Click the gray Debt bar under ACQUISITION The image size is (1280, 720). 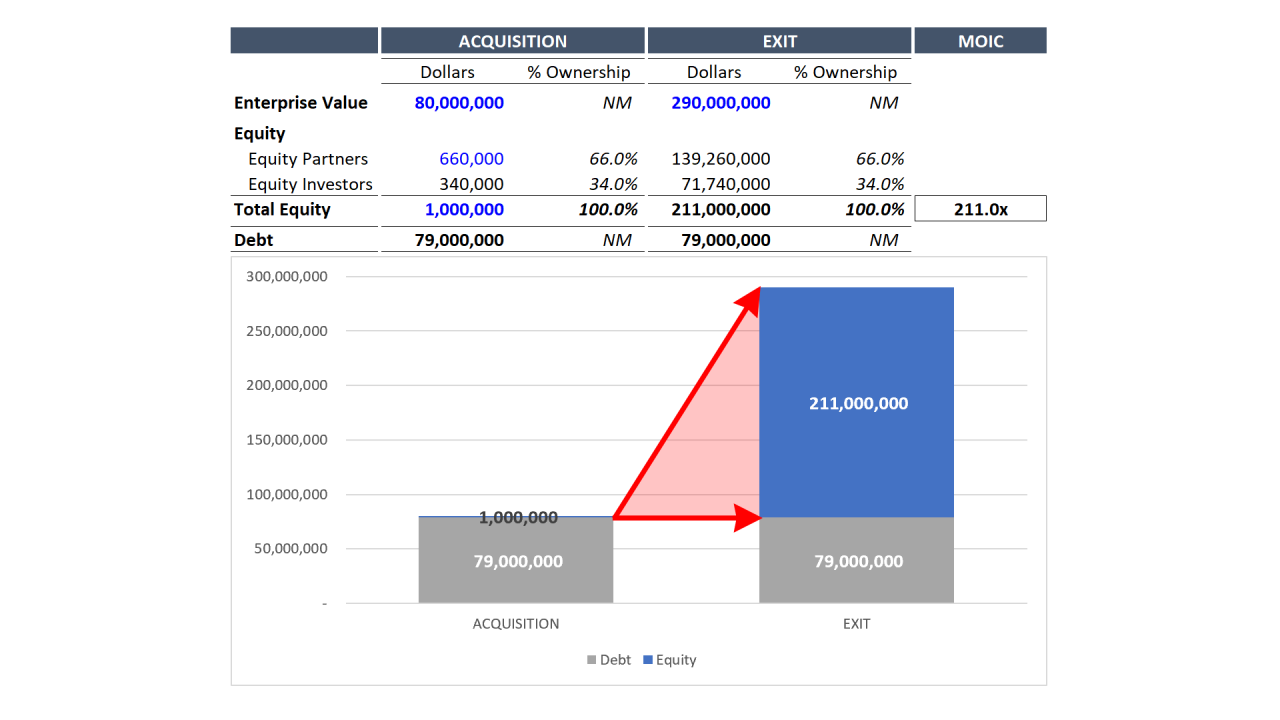(515, 561)
